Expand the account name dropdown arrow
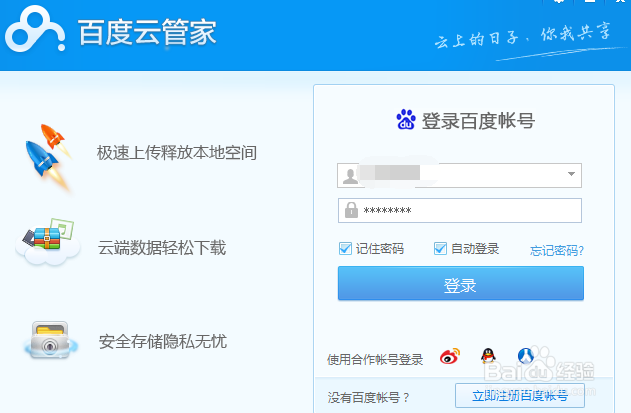The height and width of the screenshot is (413, 631). [x=571, y=174]
